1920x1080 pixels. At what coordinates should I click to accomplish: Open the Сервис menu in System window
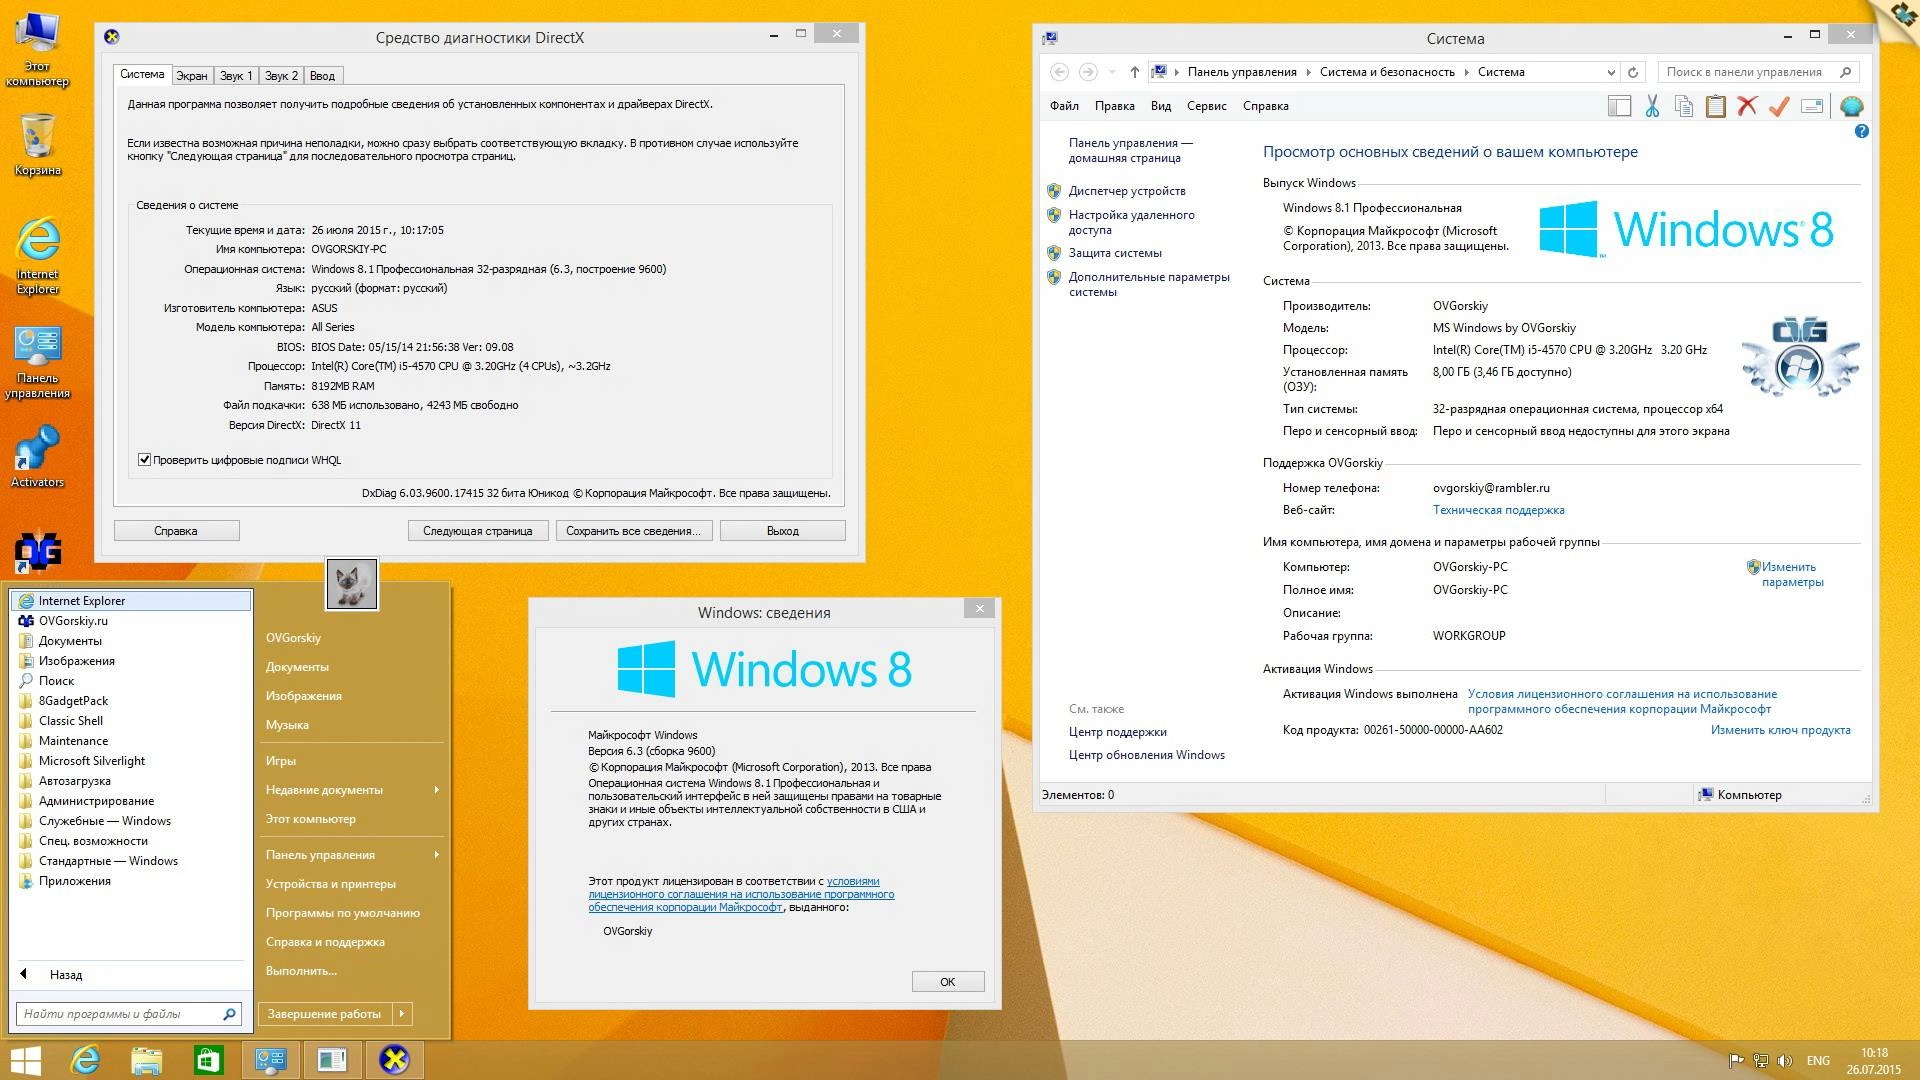click(x=1205, y=105)
